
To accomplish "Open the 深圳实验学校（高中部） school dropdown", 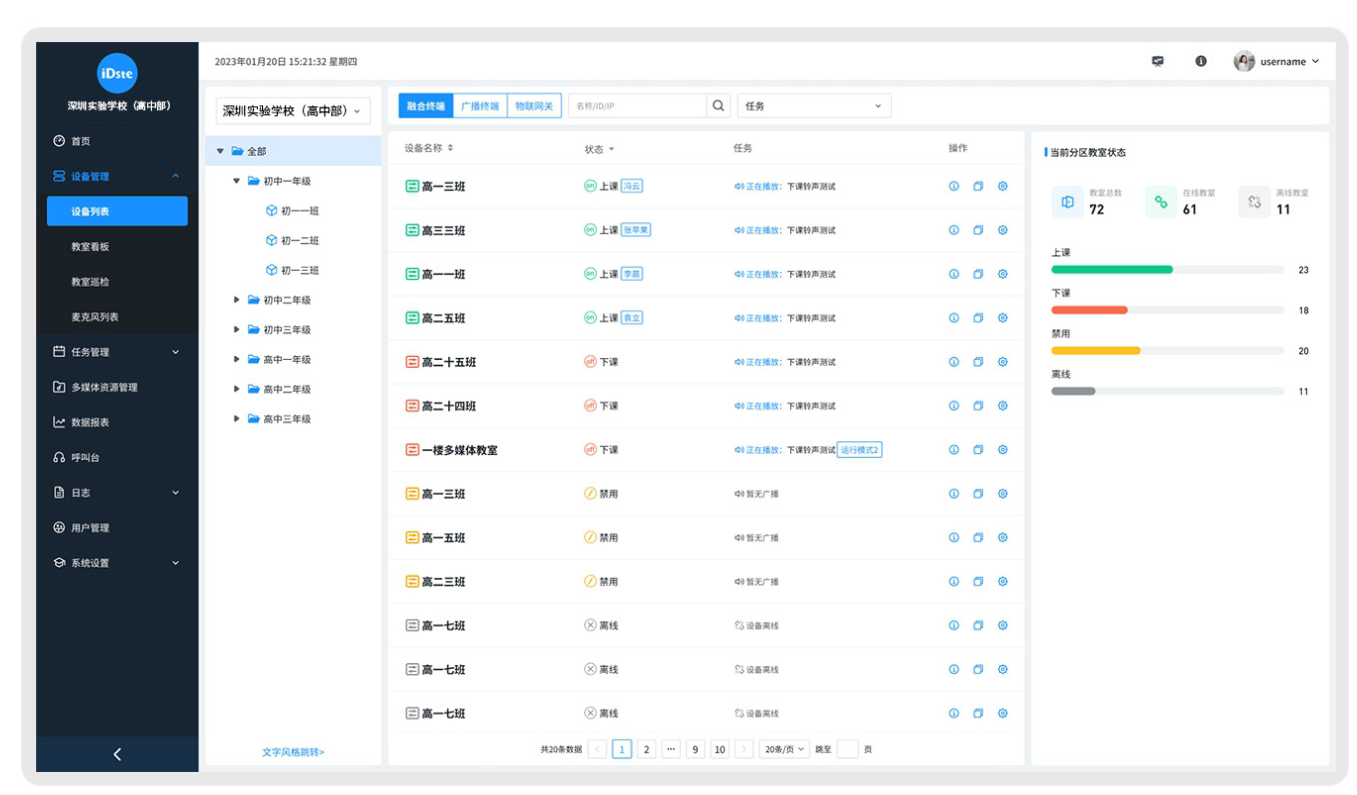I will 293,111.
